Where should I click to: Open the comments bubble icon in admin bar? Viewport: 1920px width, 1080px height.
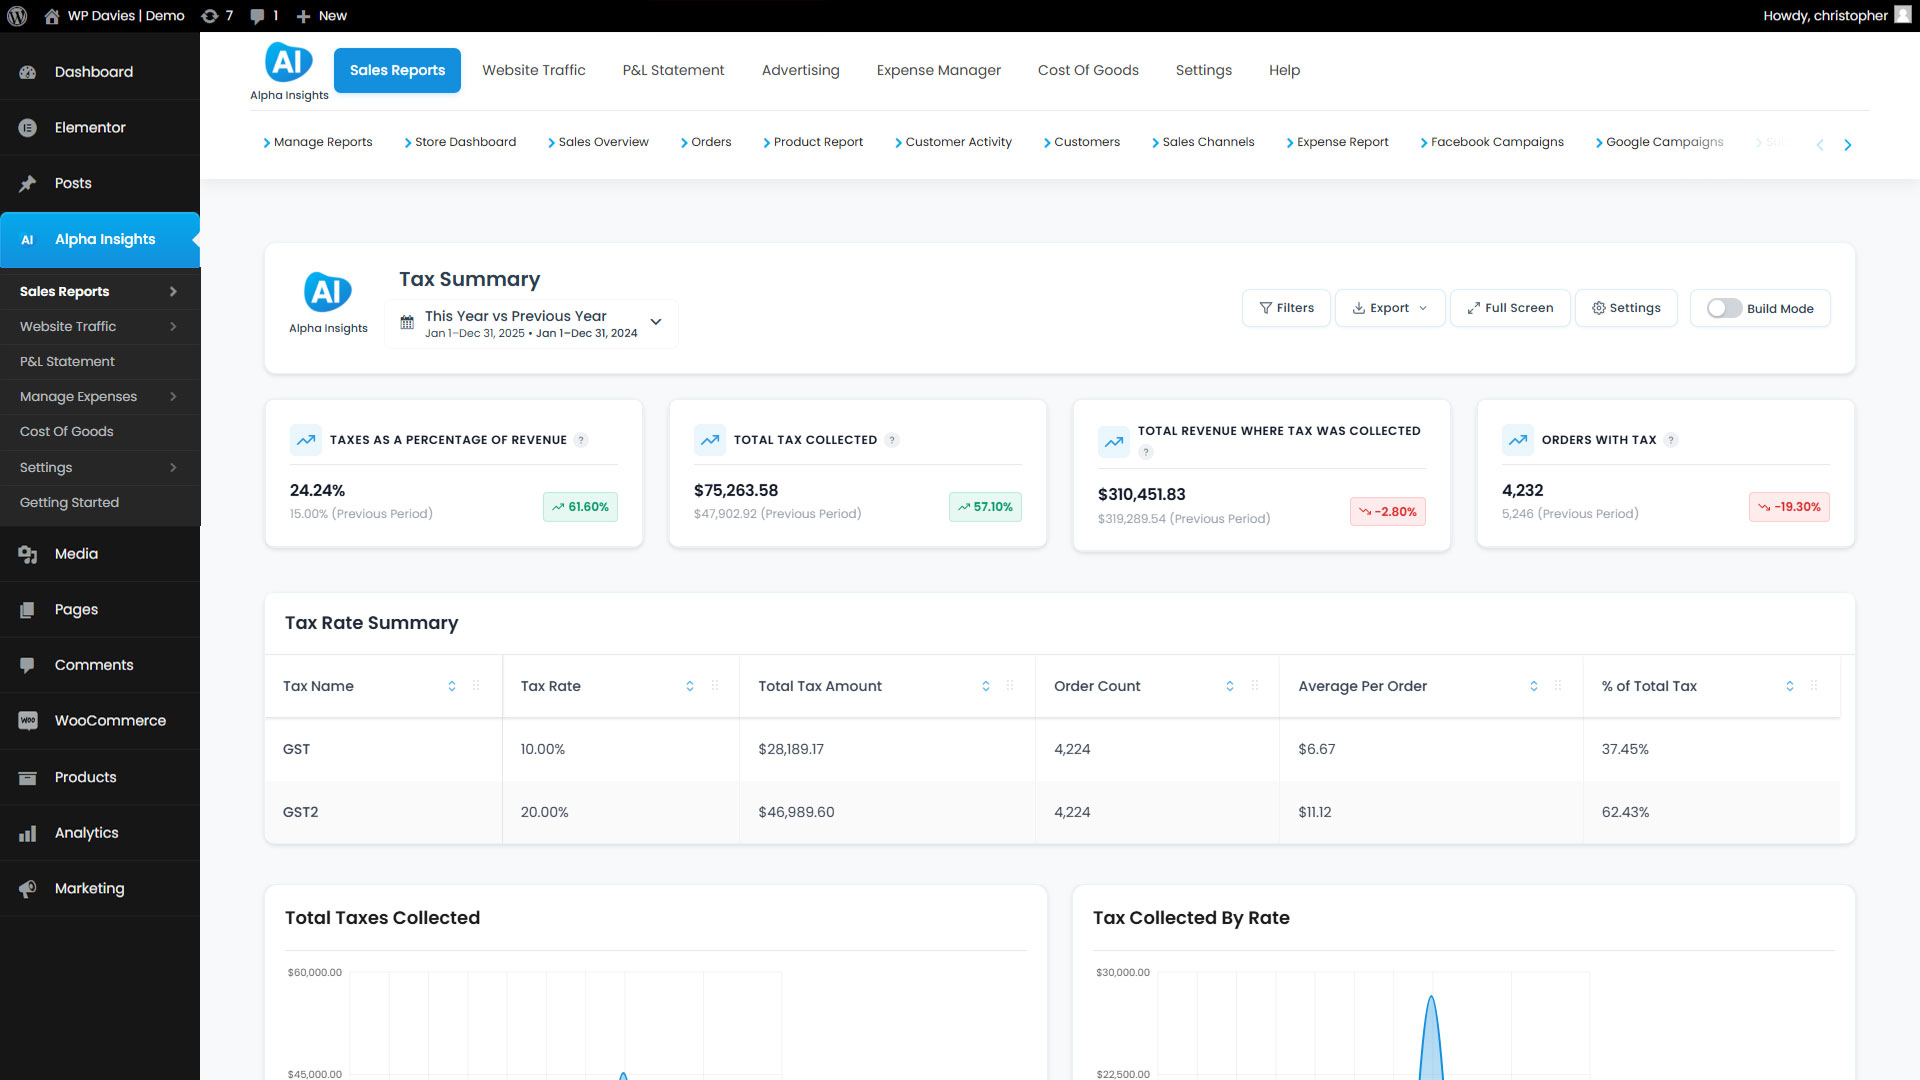tap(257, 16)
